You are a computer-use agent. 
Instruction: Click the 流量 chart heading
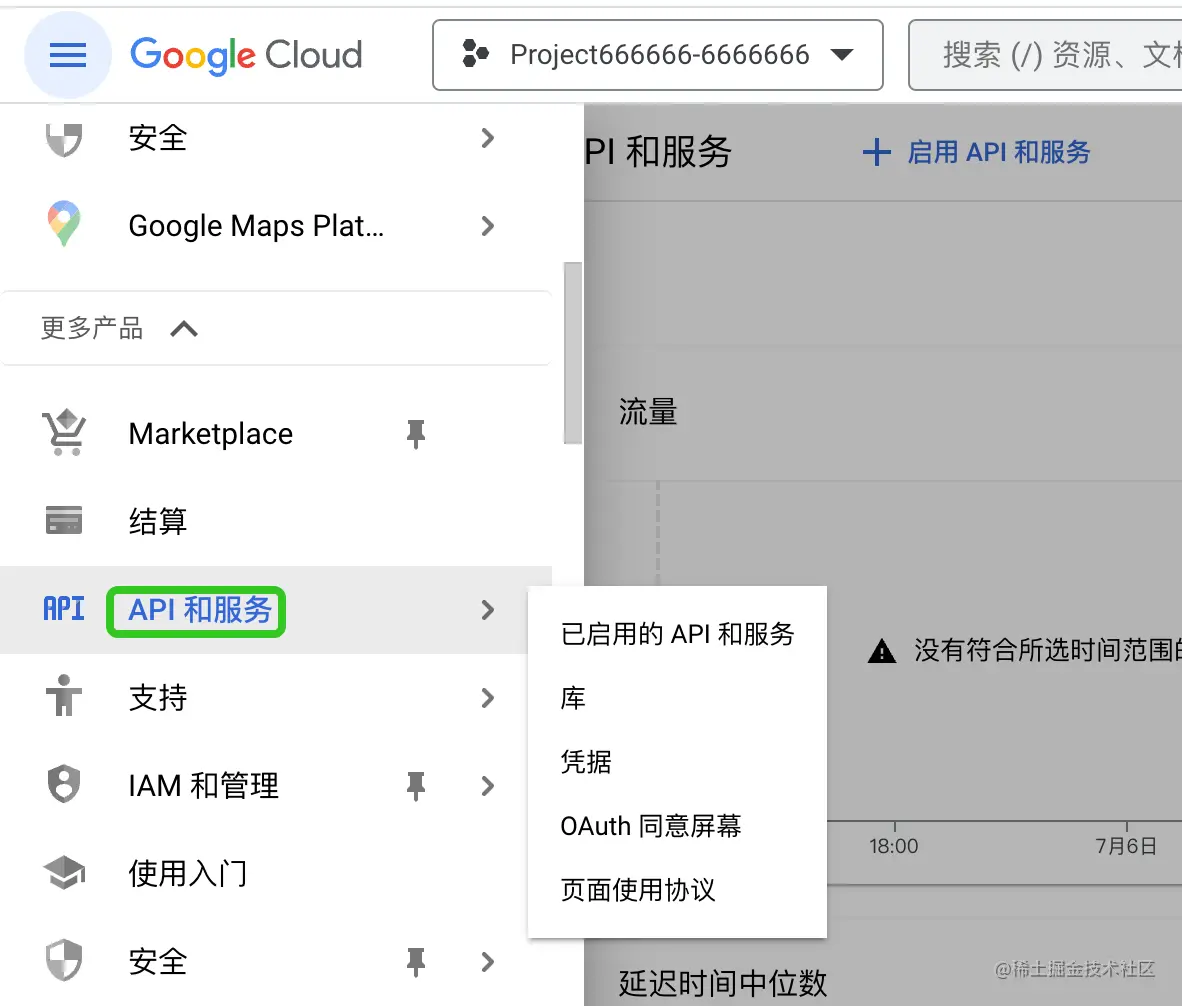coord(648,411)
